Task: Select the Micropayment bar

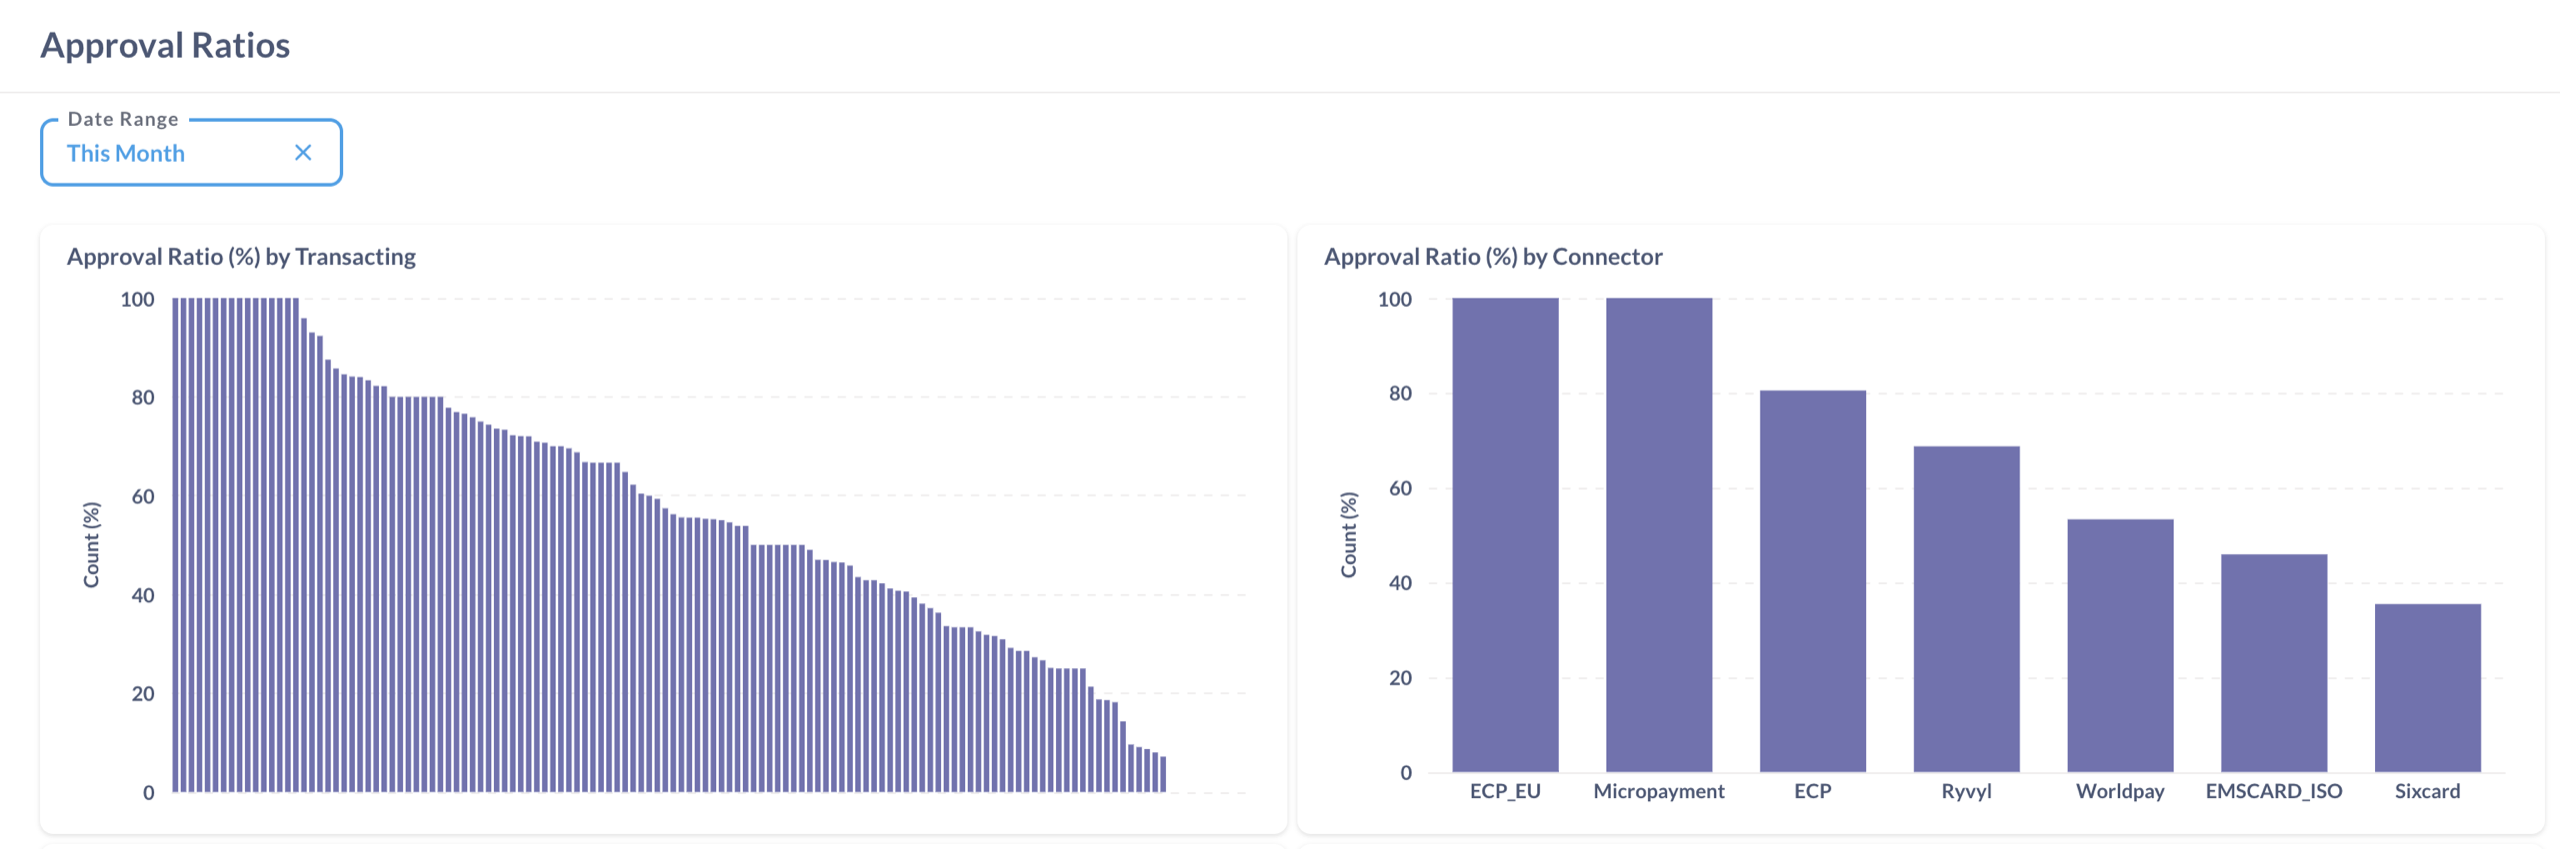Action: 1659,535
